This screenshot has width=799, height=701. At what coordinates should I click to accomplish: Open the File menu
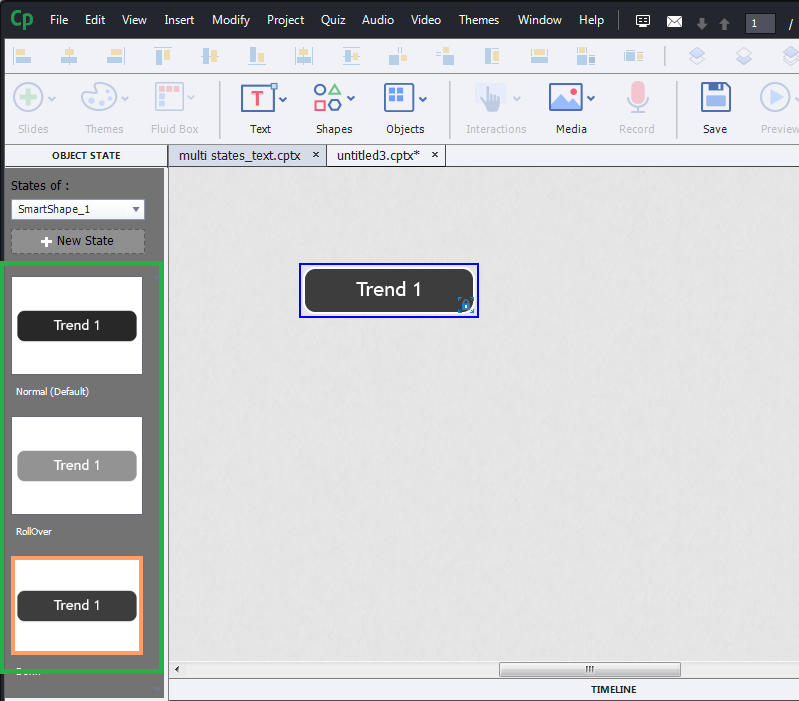coord(59,20)
